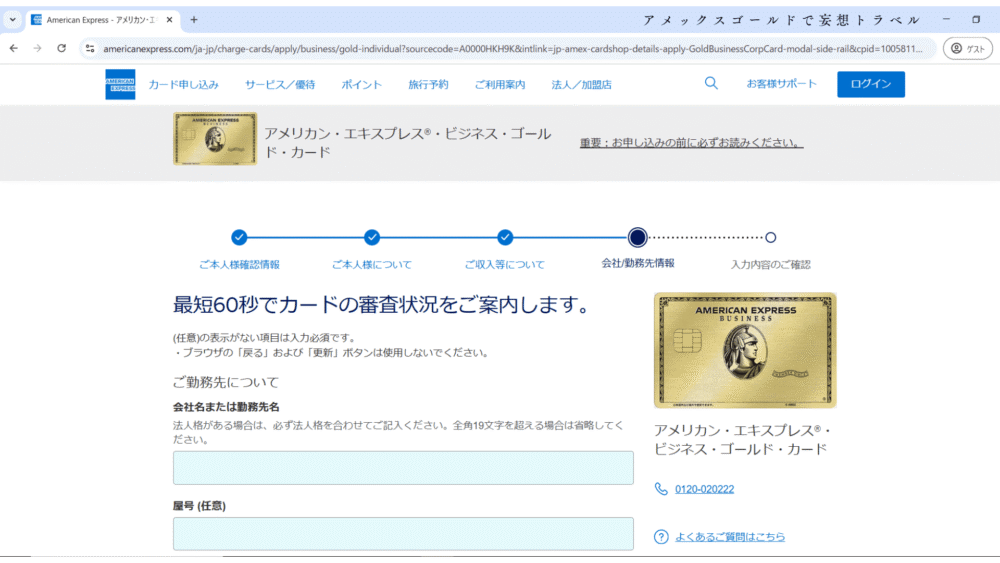
Task: Click the phone icon beside 0120-020222
Action: (x=661, y=489)
